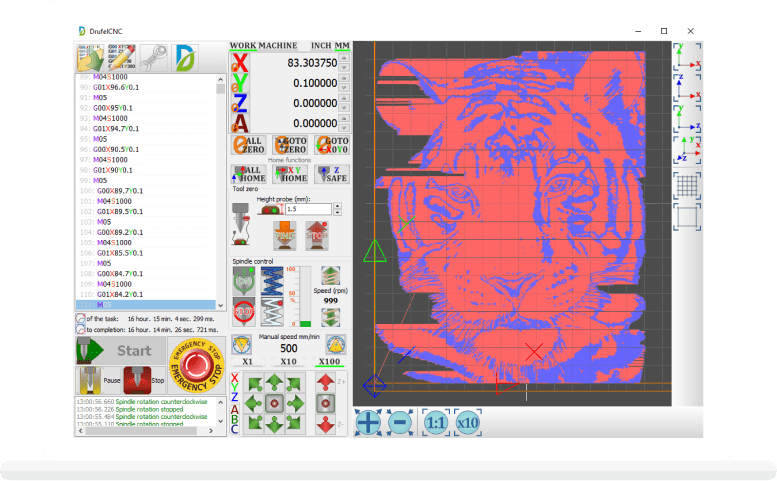Switch to YZ plane view
Image resolution: width=777 pixels, height=481 pixels.
(687, 119)
